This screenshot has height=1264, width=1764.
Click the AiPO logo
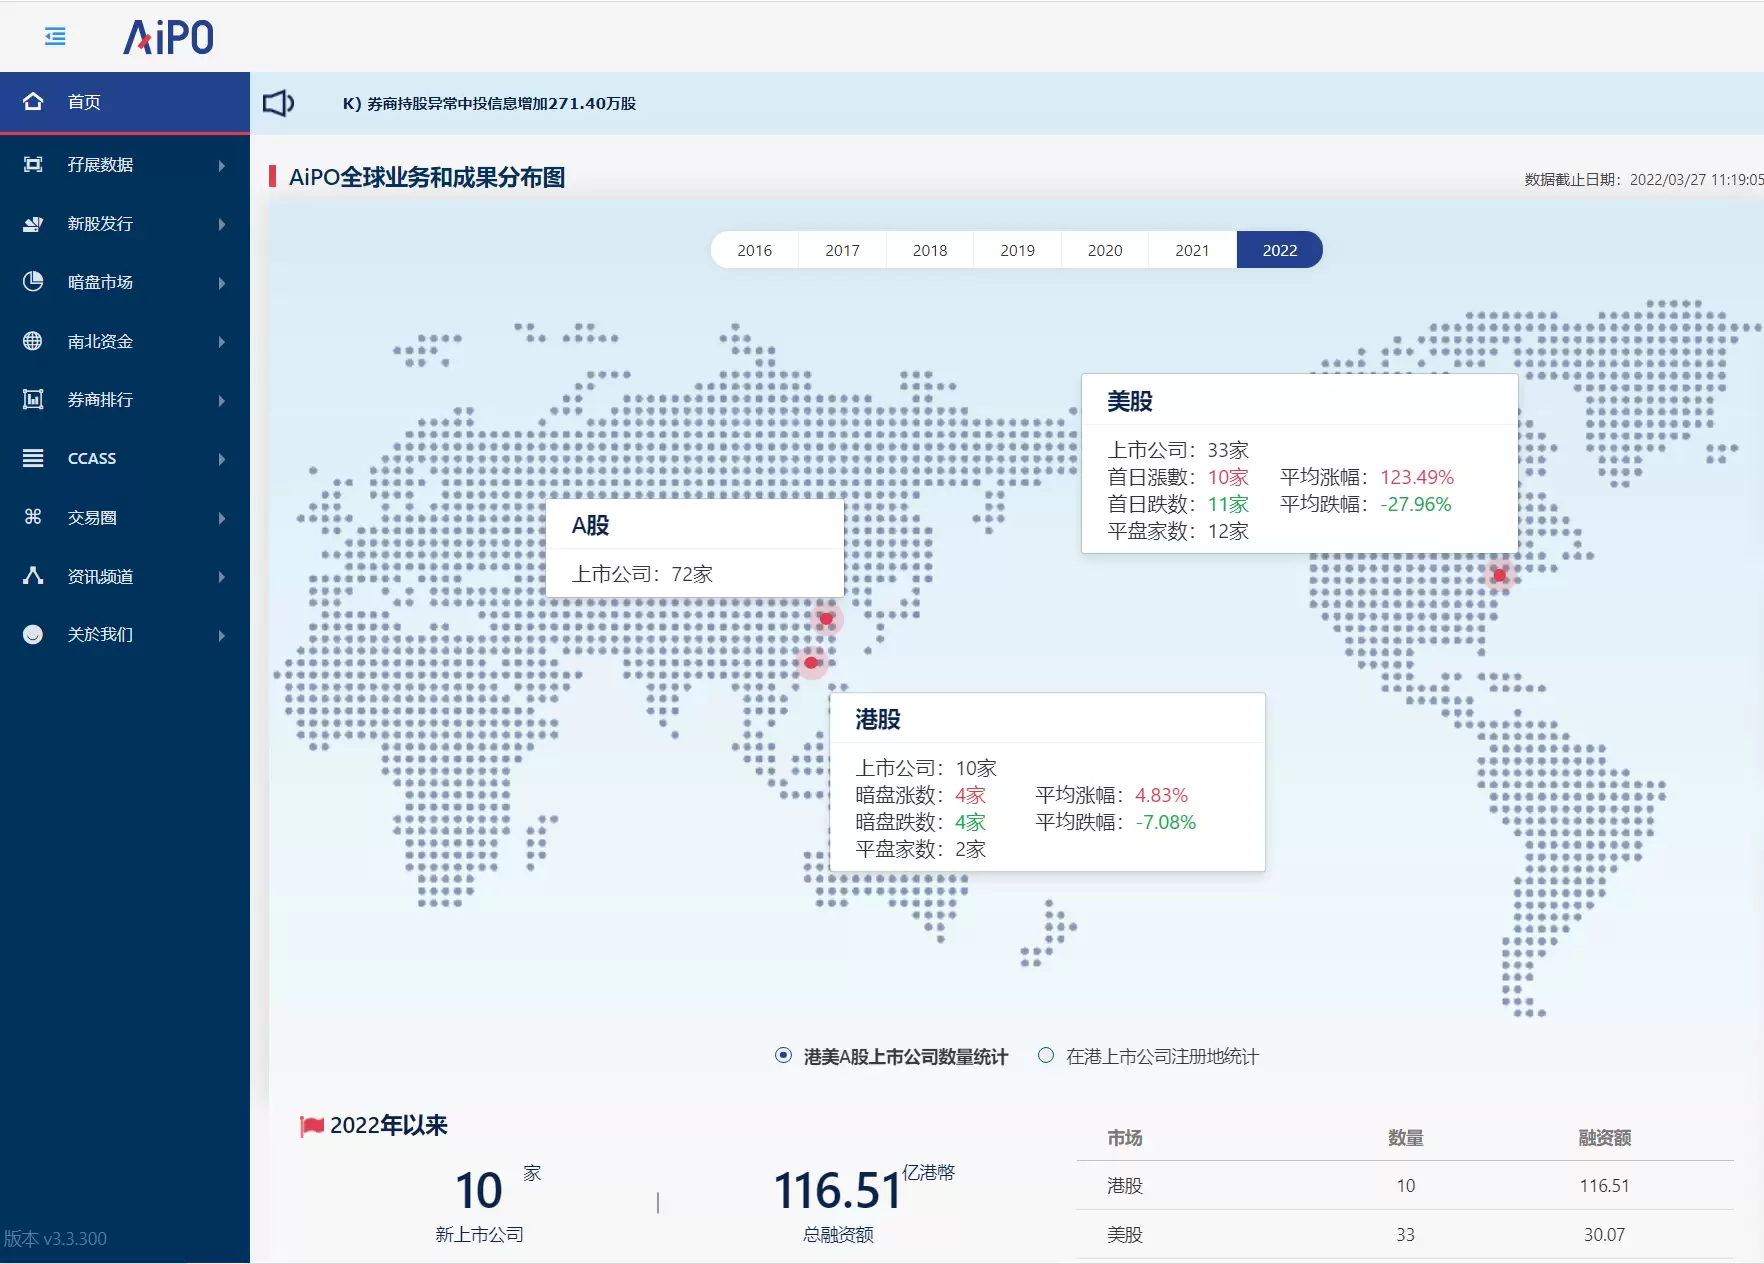[x=168, y=37]
